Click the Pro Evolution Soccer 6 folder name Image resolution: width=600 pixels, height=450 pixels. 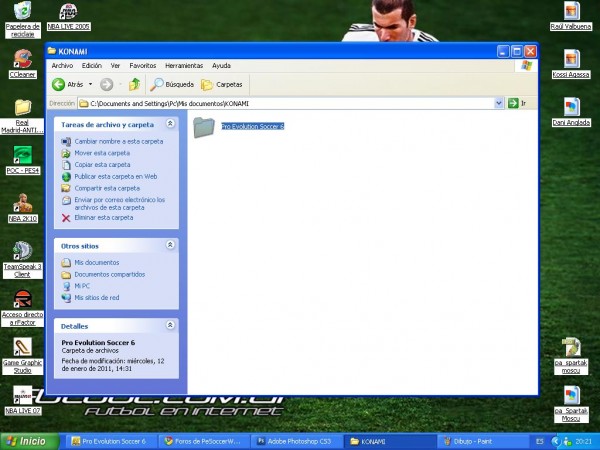(253, 126)
